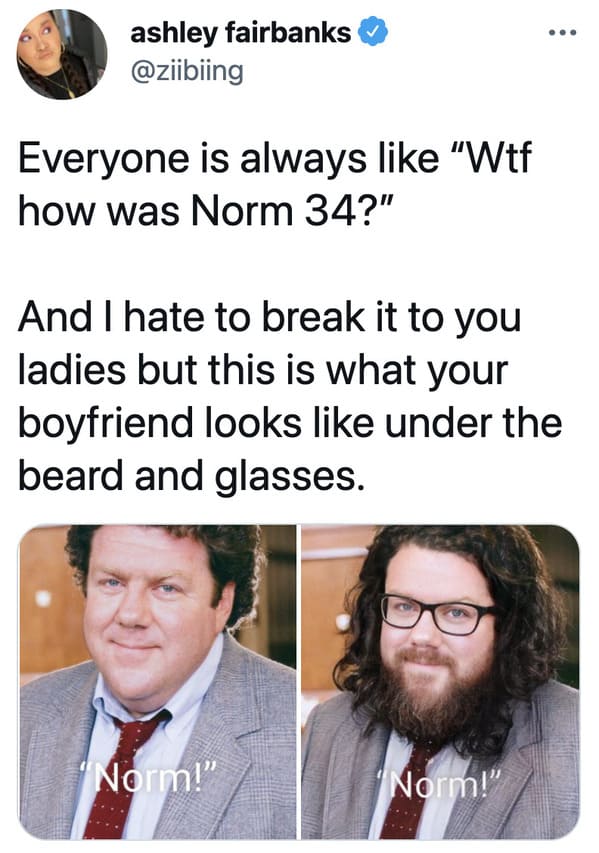Open the @ziibiing handle link
This screenshot has width=599, height=853.
point(187,71)
